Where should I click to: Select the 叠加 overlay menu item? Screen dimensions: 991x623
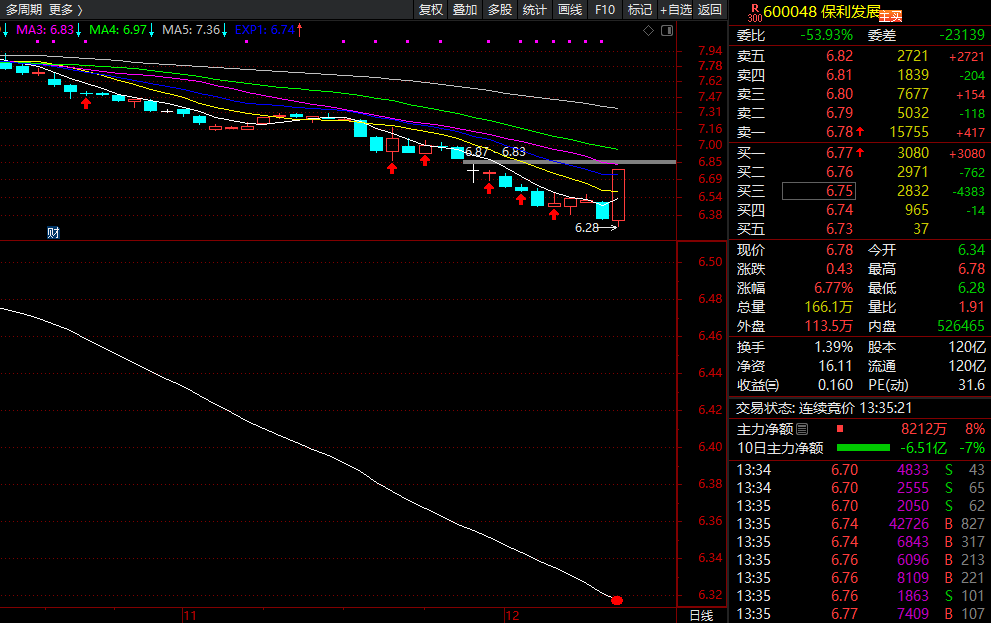pos(465,9)
